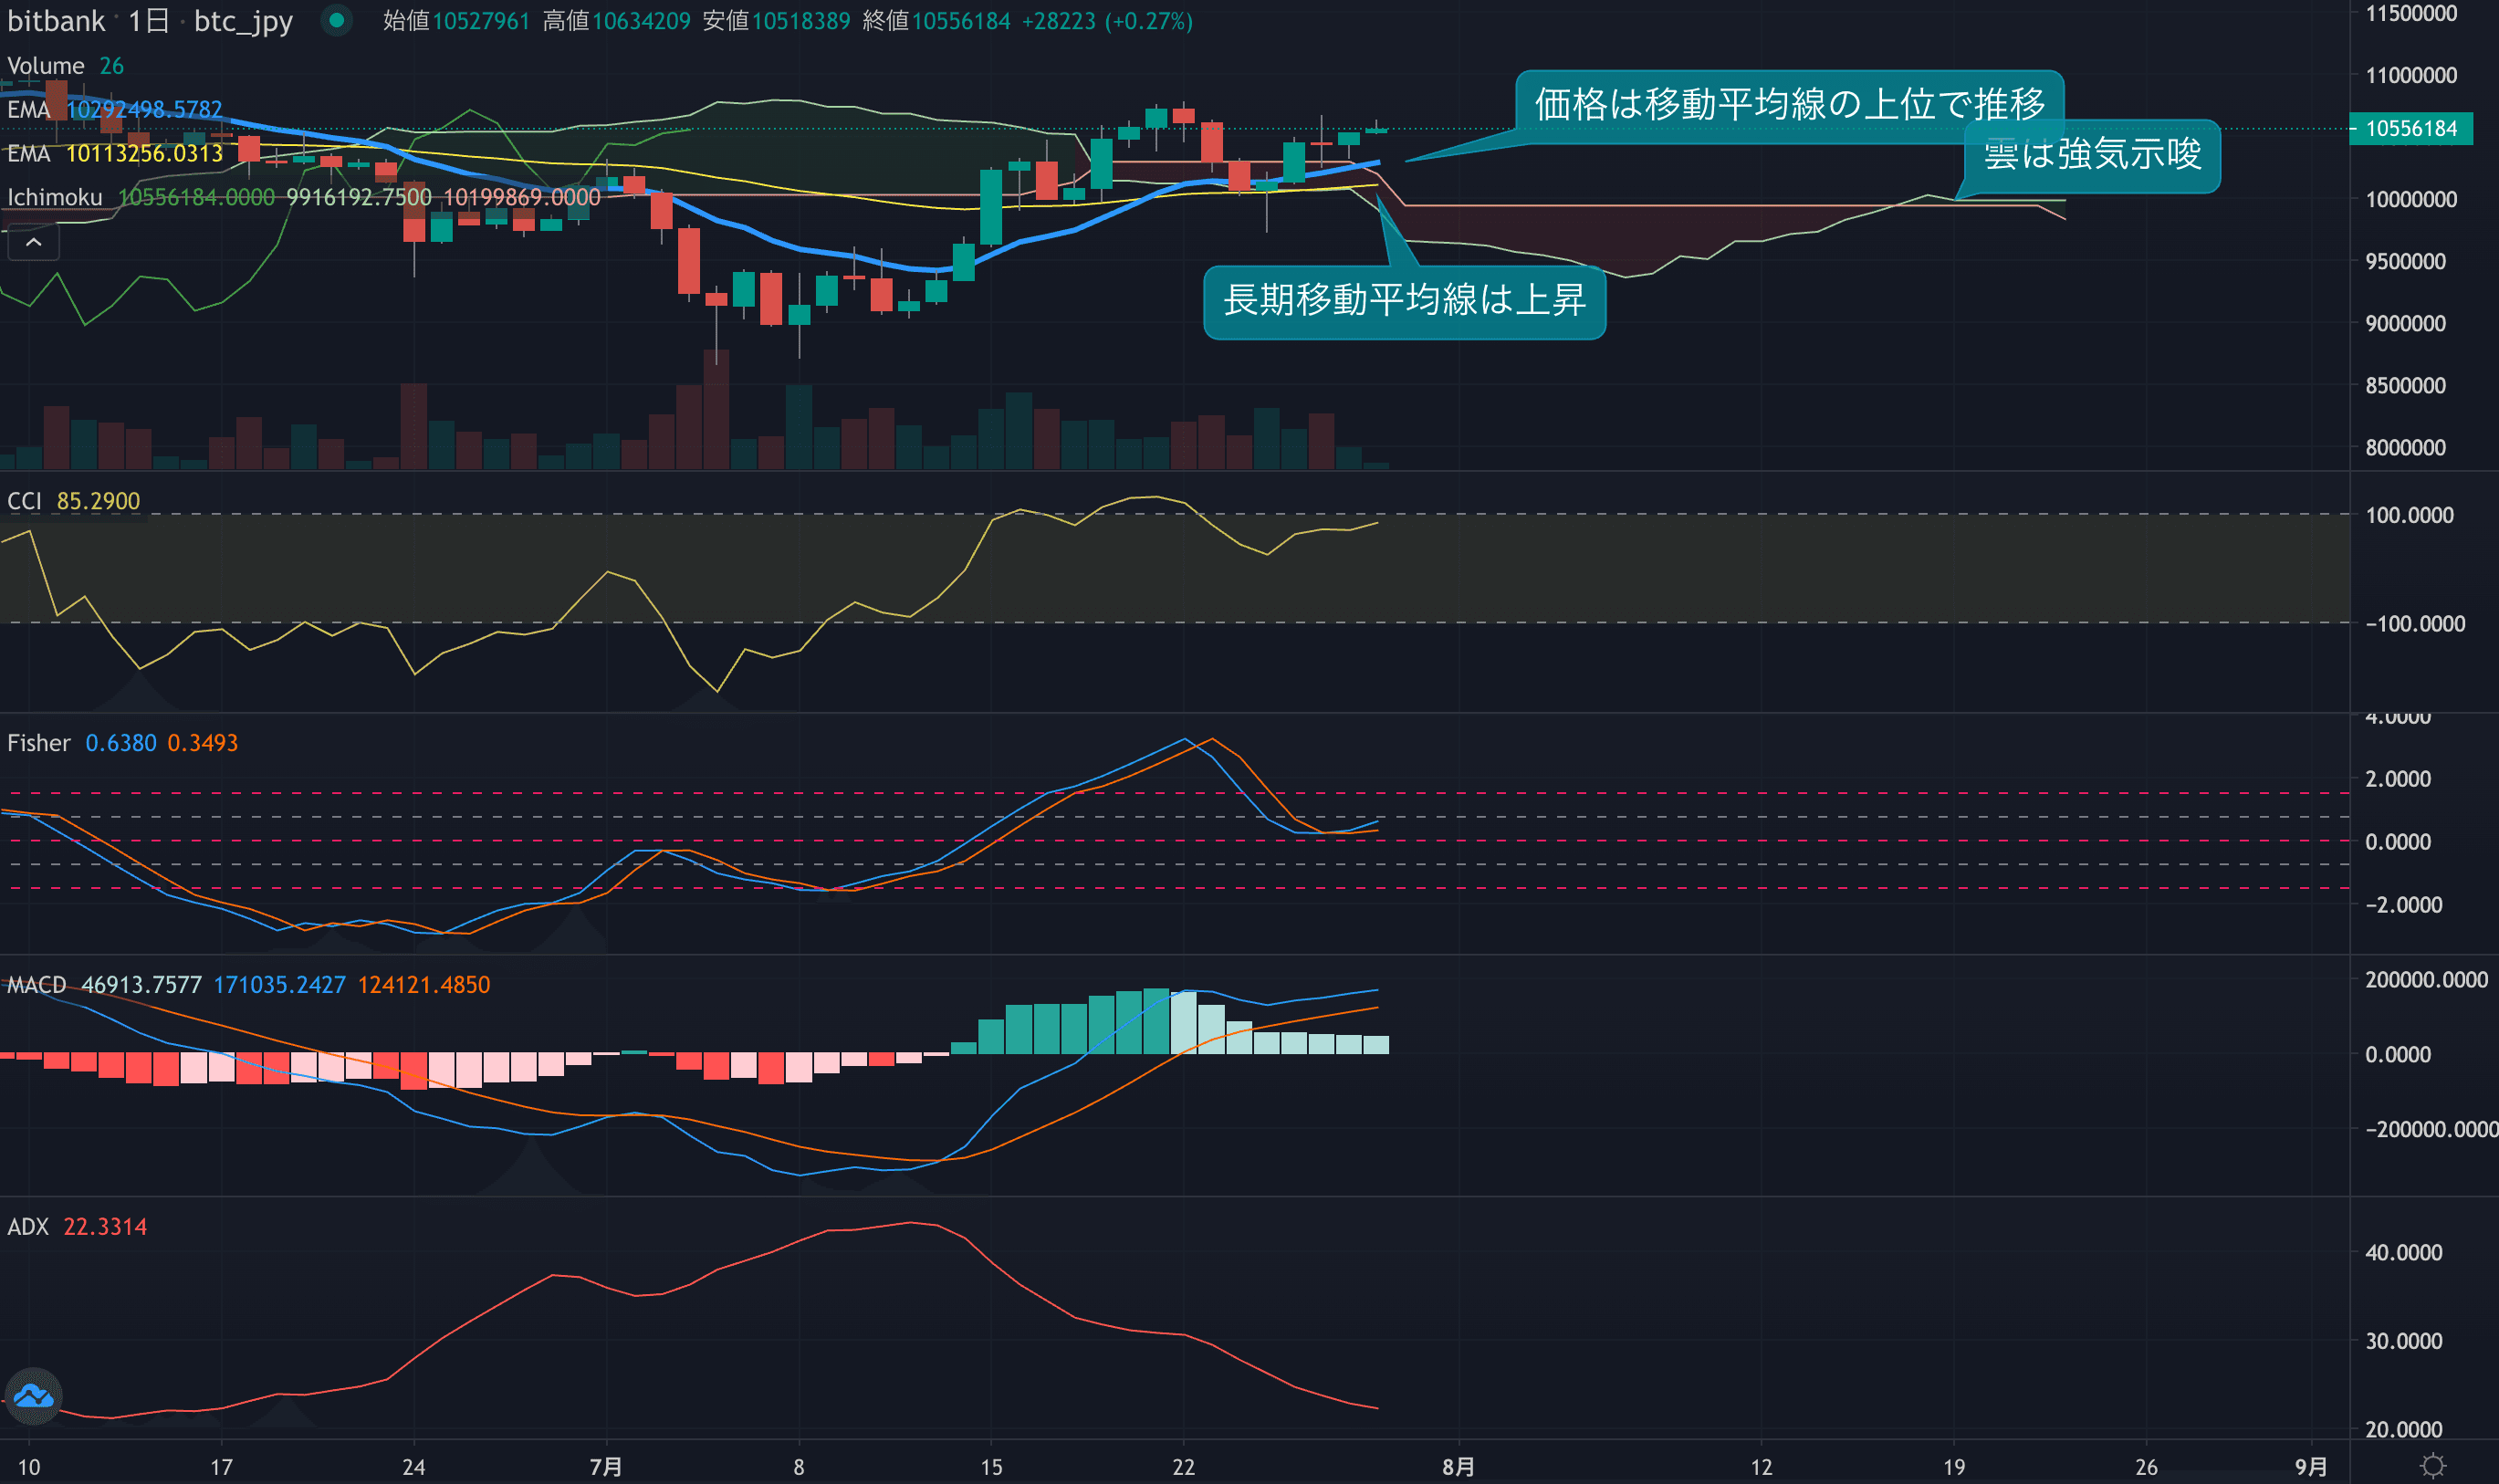This screenshot has width=2499, height=1484.
Task: Open the TradingView cloud logo icon
Action: tap(34, 1395)
